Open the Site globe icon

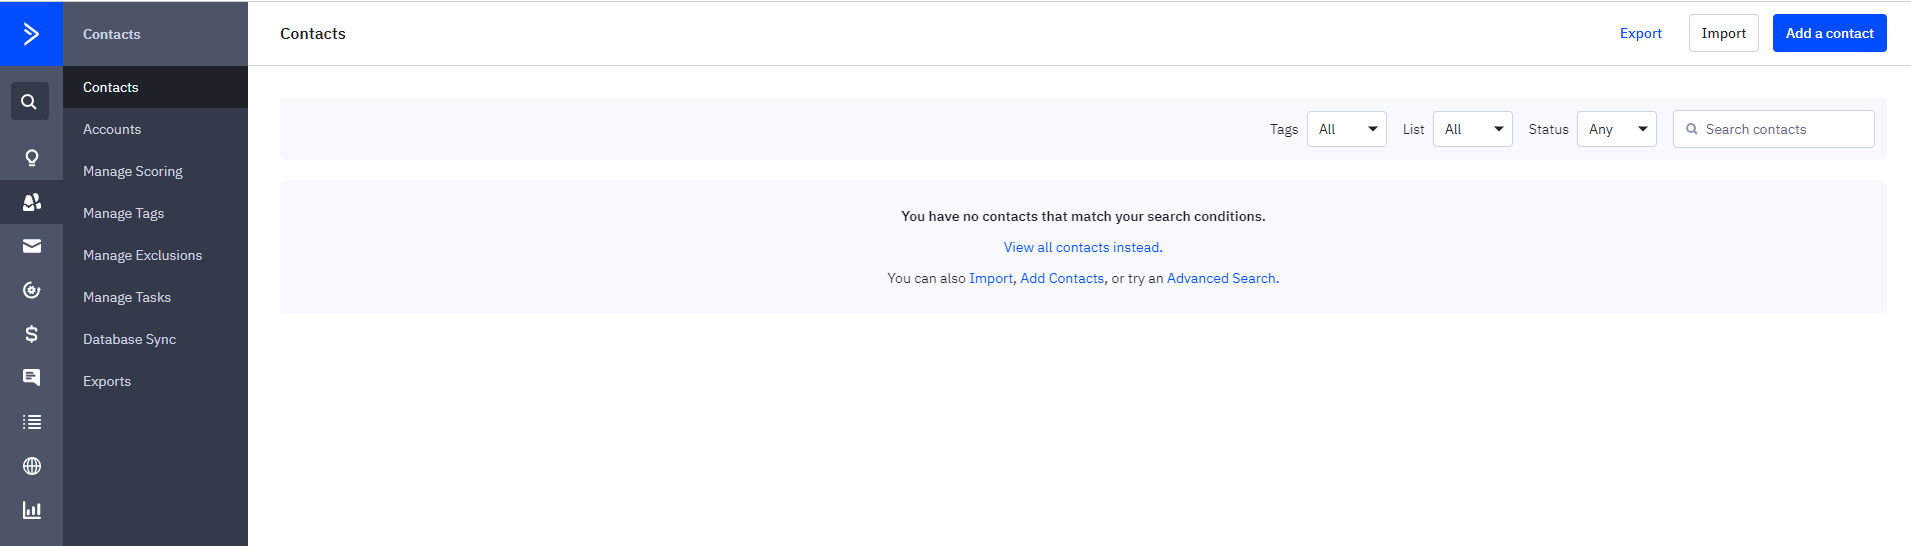(x=32, y=466)
